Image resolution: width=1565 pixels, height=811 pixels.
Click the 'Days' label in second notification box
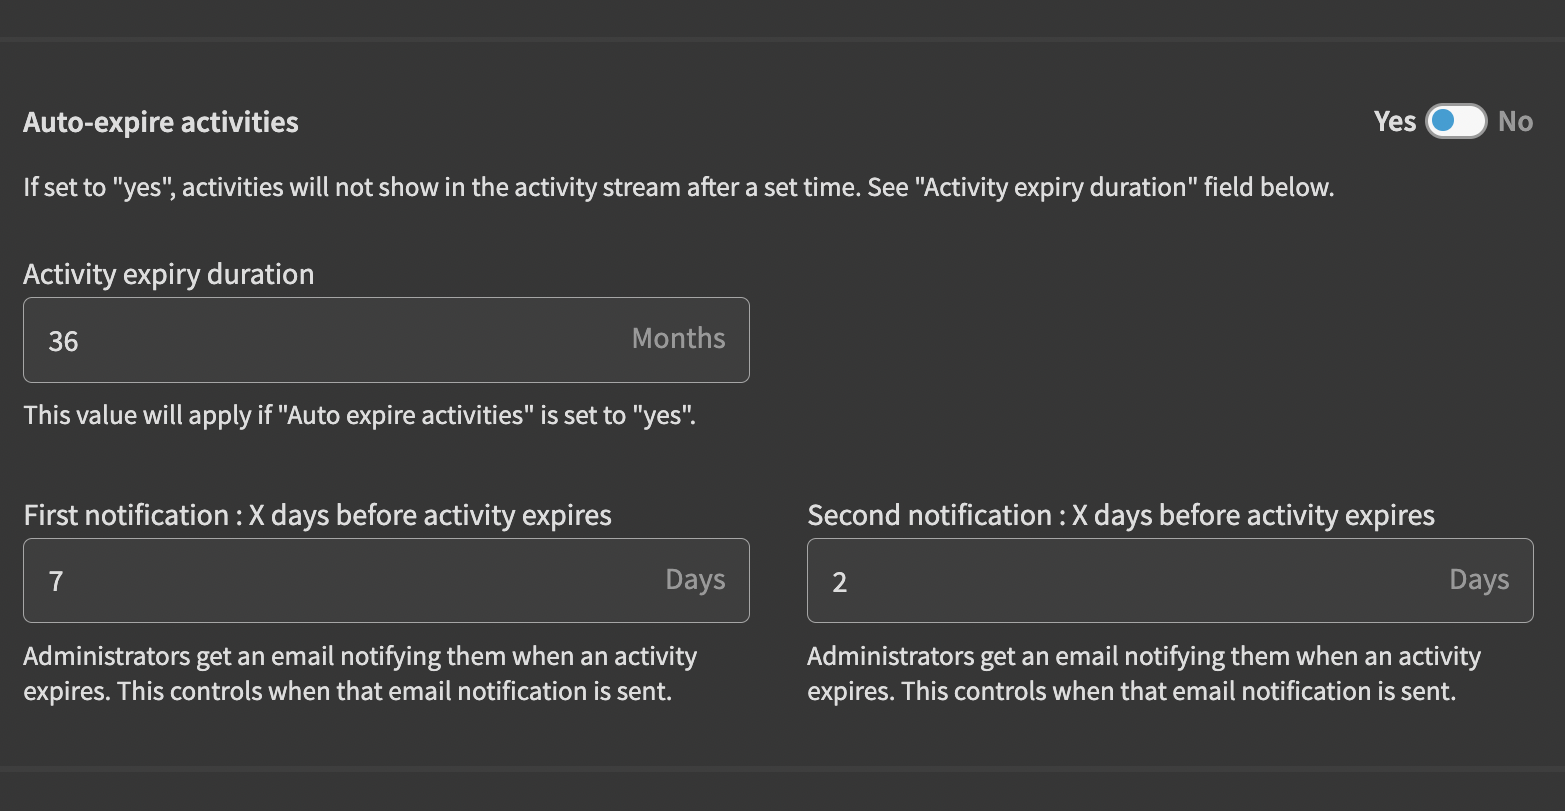point(1479,579)
